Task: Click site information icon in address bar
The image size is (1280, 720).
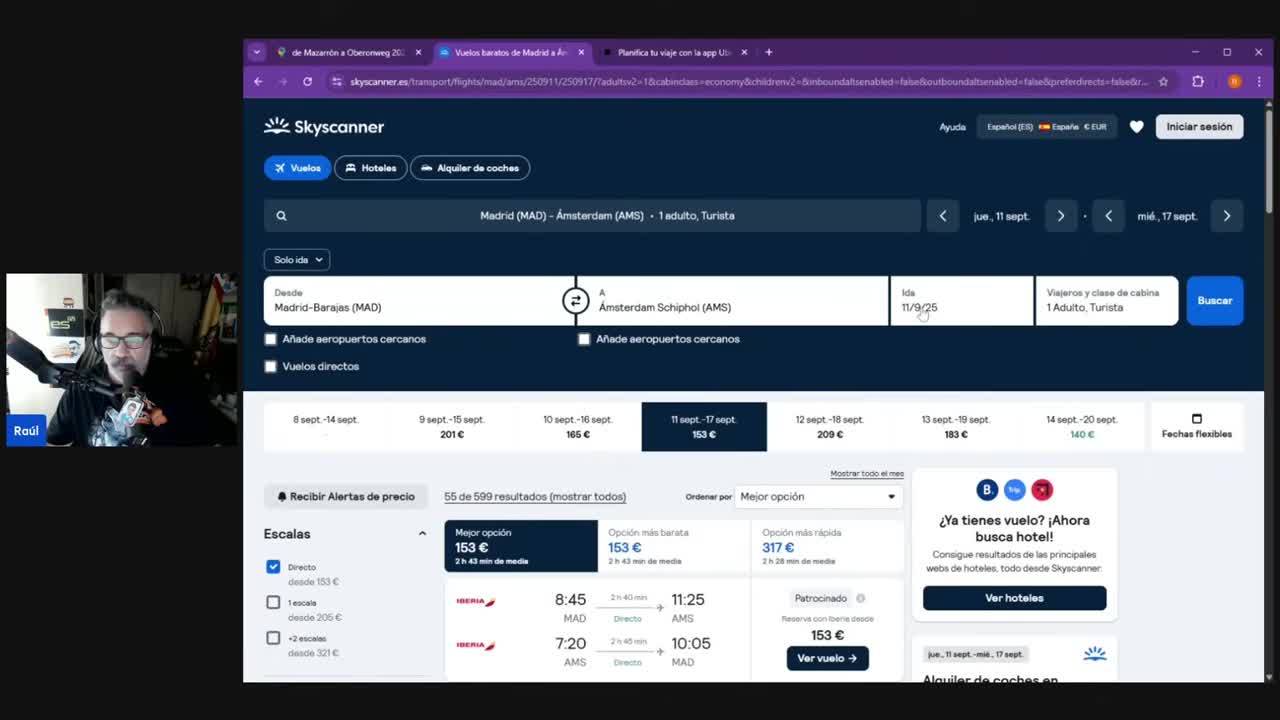Action: tap(337, 82)
